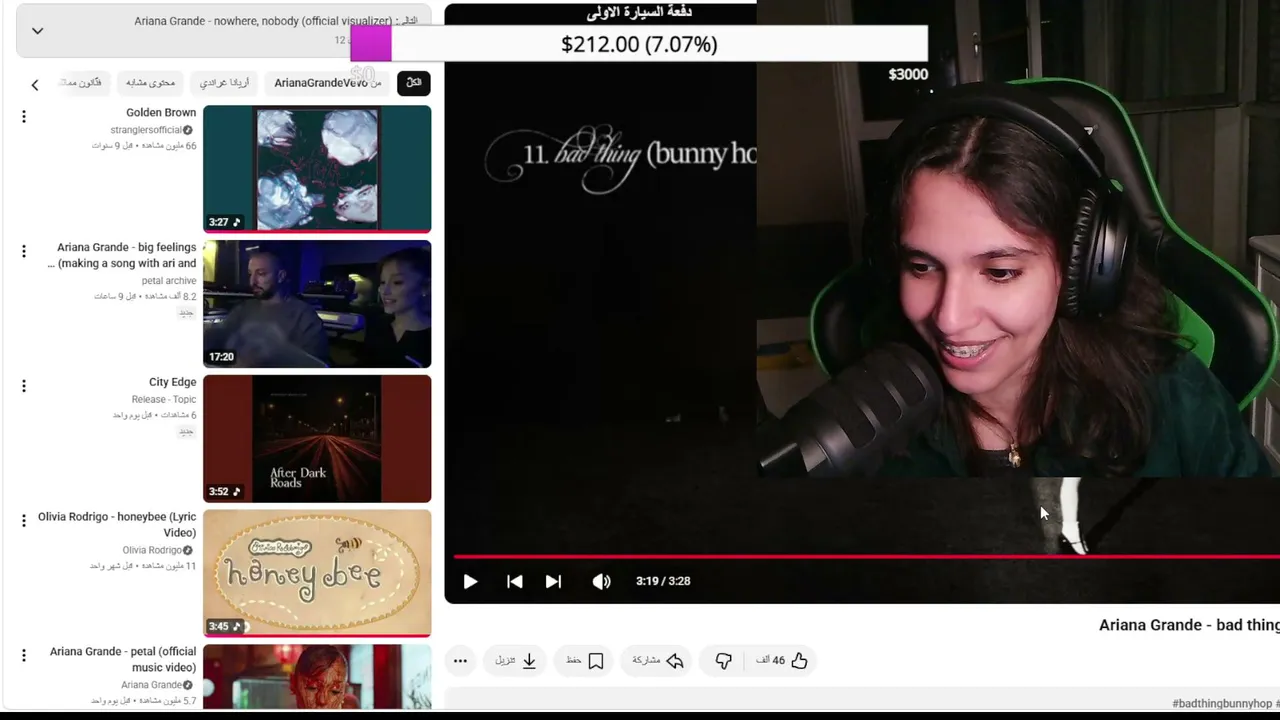The image size is (1280, 720).
Task: Visit the 'Release - Topic' channel
Action: click(x=164, y=399)
